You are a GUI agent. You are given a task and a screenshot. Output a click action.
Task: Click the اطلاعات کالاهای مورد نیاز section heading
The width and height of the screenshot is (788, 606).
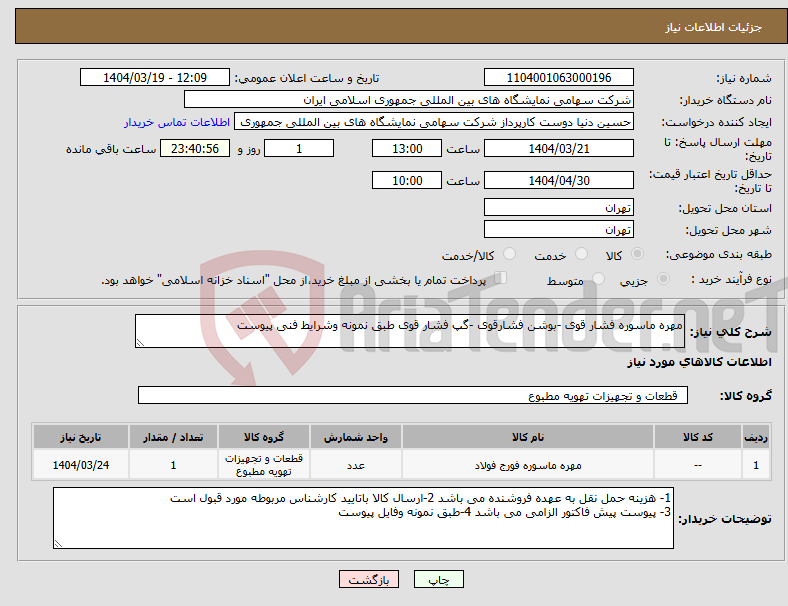click(x=699, y=362)
